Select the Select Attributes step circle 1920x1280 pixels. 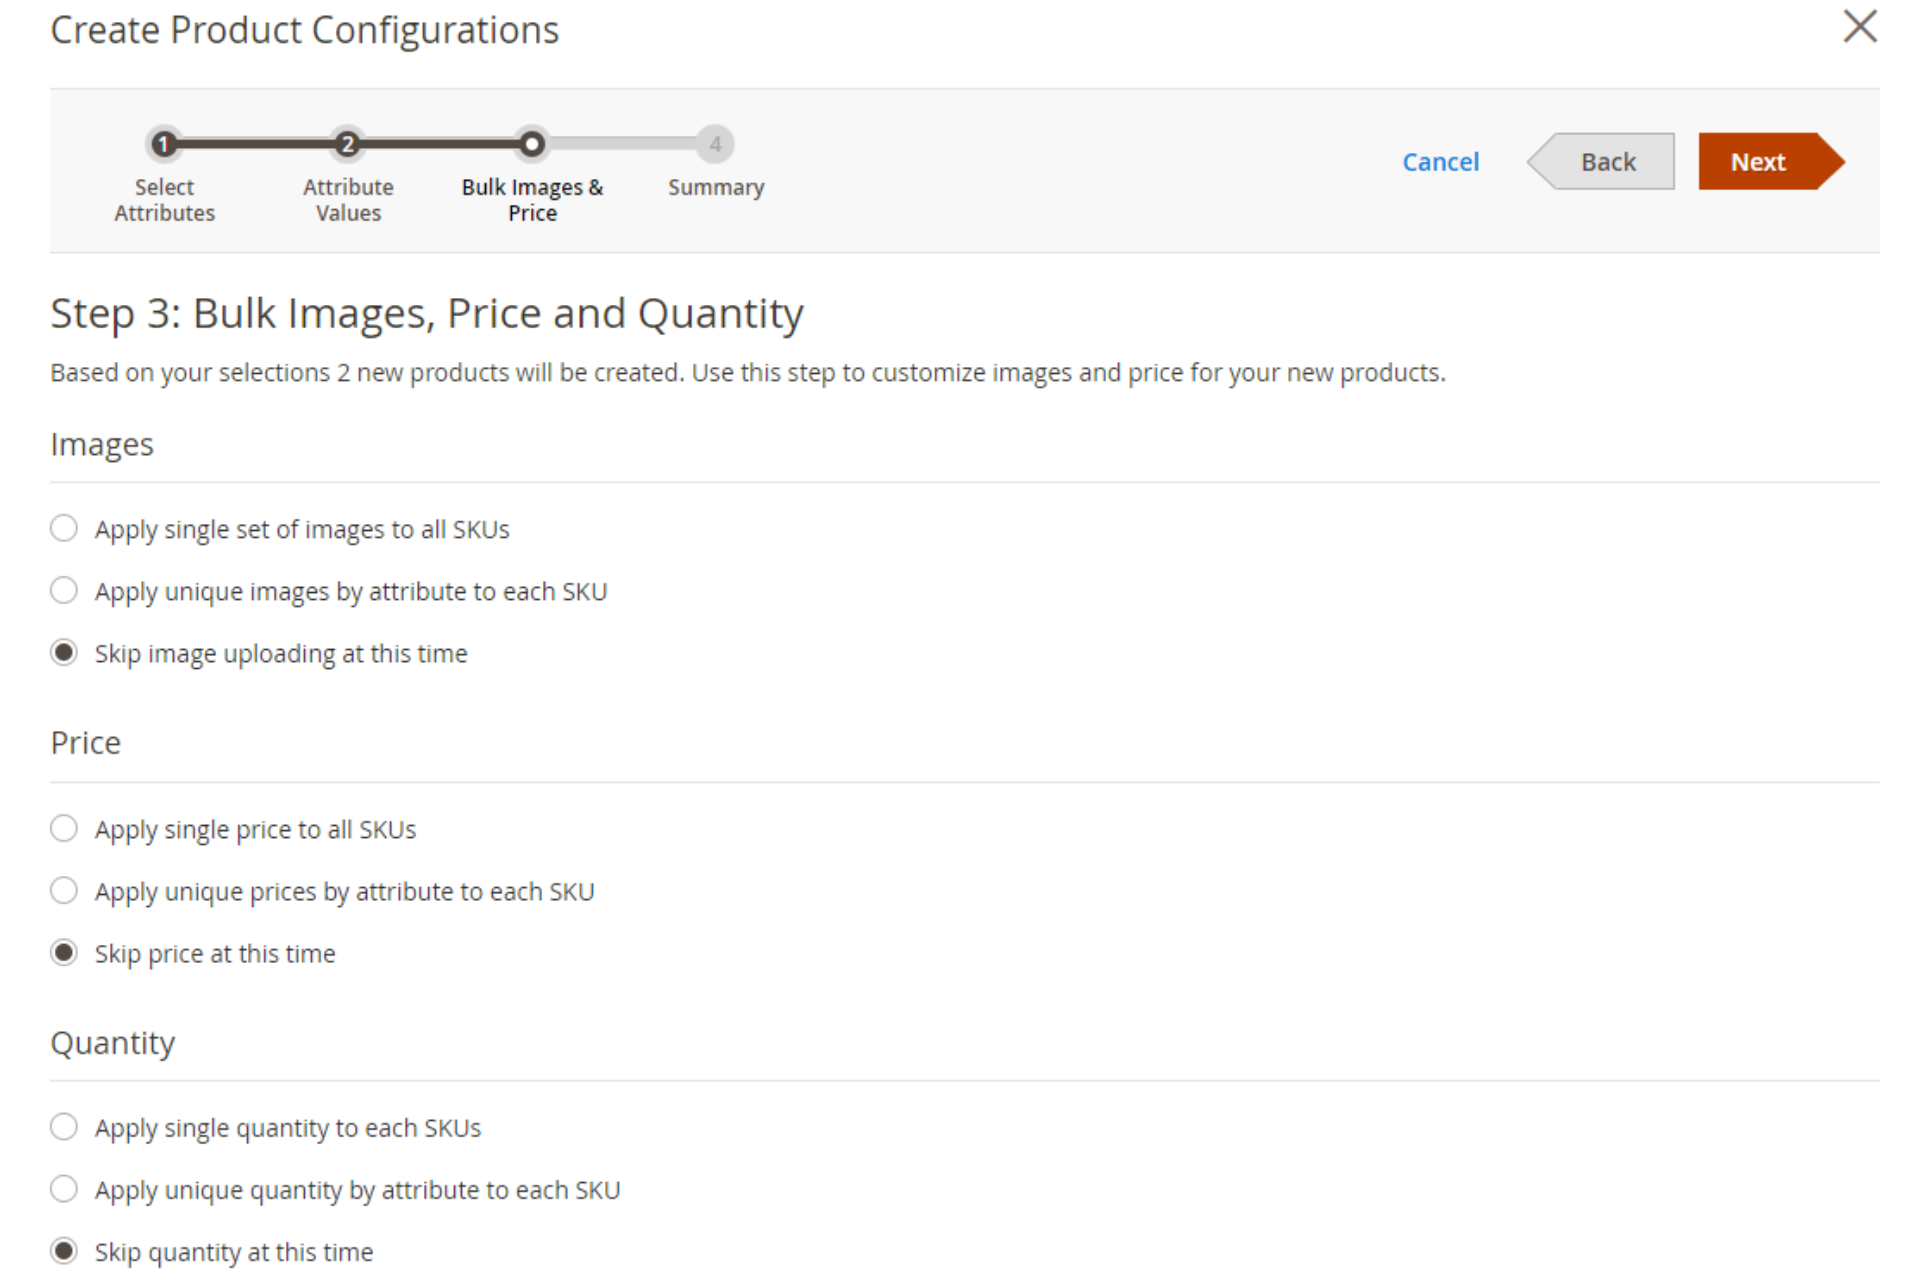[164, 144]
